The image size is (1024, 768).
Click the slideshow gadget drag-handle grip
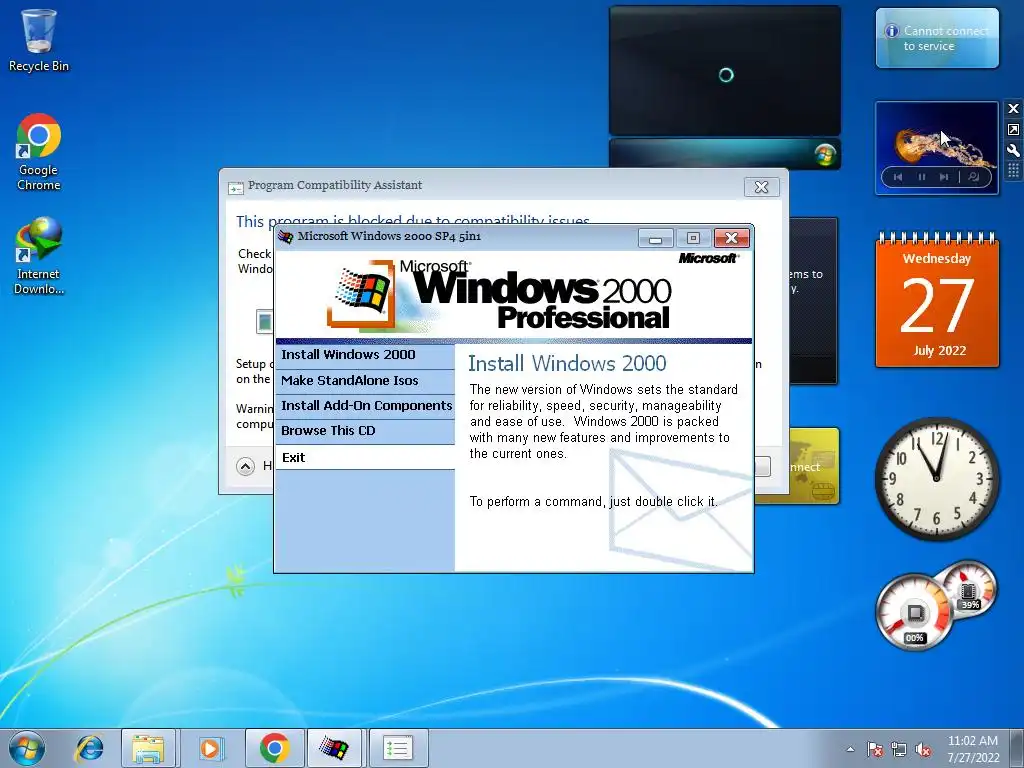point(1013,170)
